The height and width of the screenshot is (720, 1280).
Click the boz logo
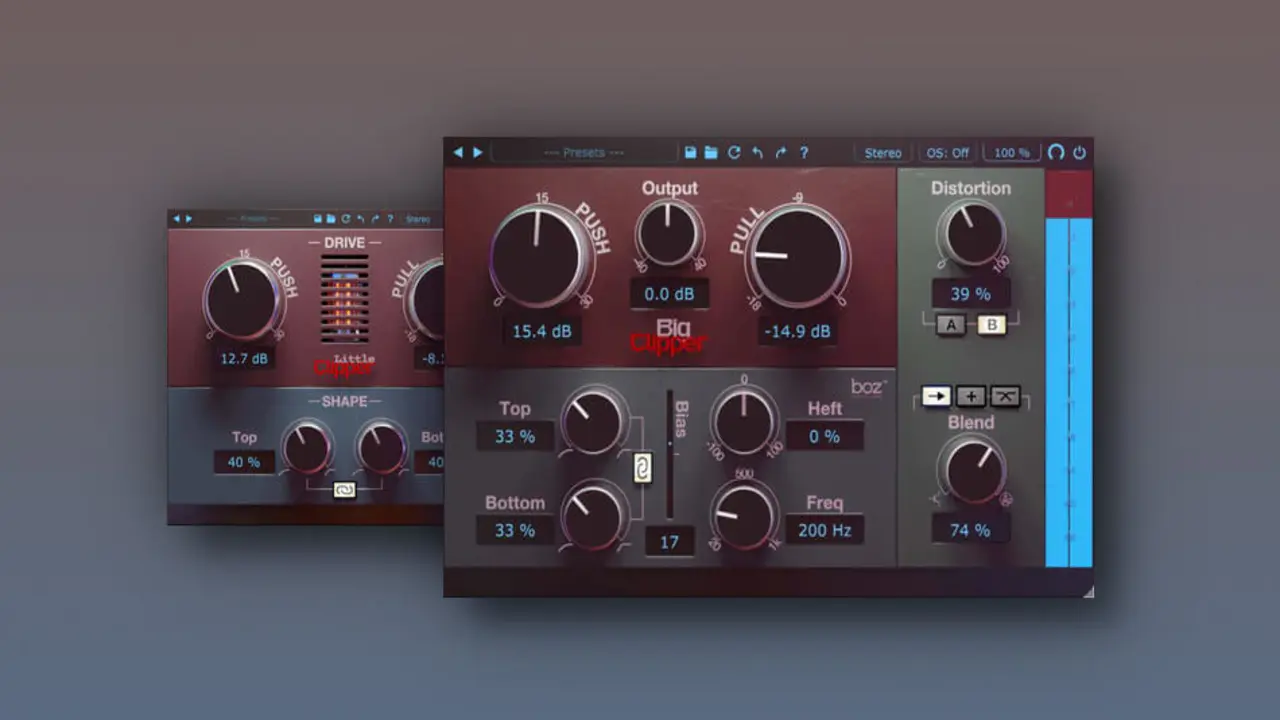click(x=867, y=386)
